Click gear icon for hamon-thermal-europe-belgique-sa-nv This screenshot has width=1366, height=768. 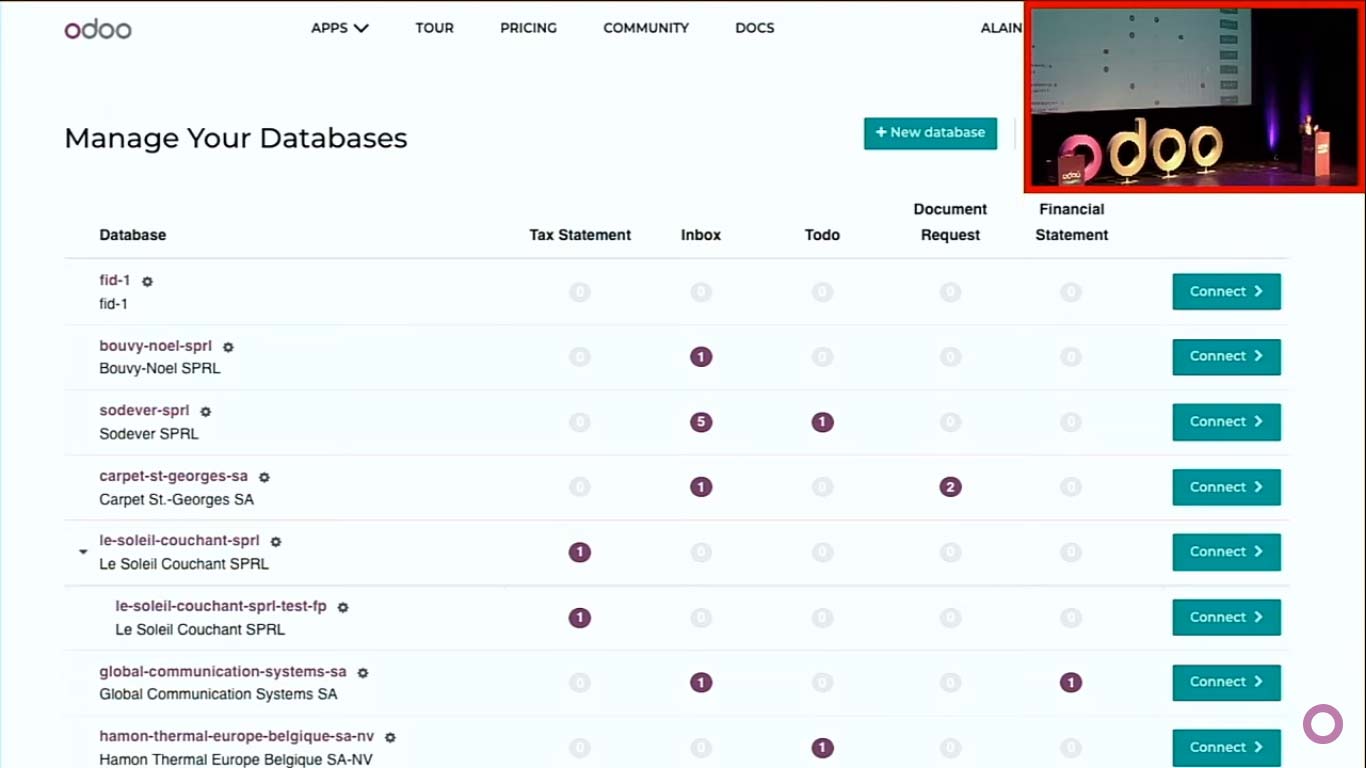[391, 738]
